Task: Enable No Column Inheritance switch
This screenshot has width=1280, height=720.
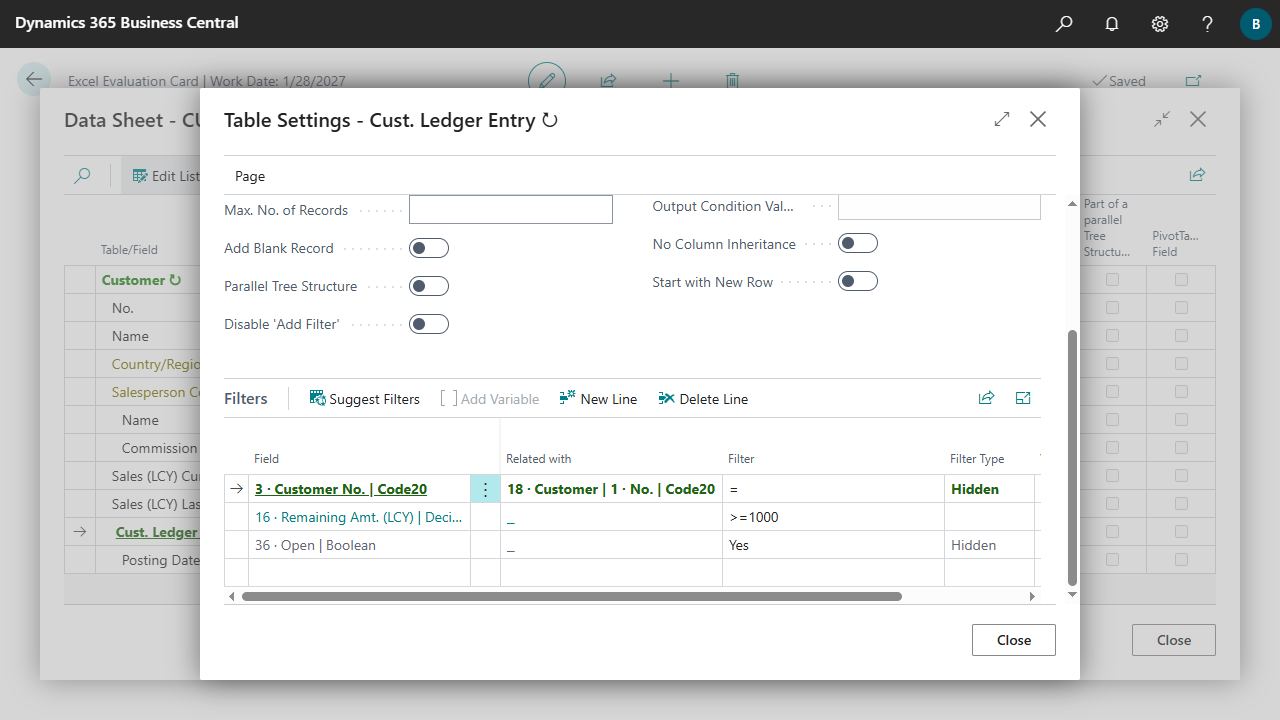Action: tap(858, 244)
